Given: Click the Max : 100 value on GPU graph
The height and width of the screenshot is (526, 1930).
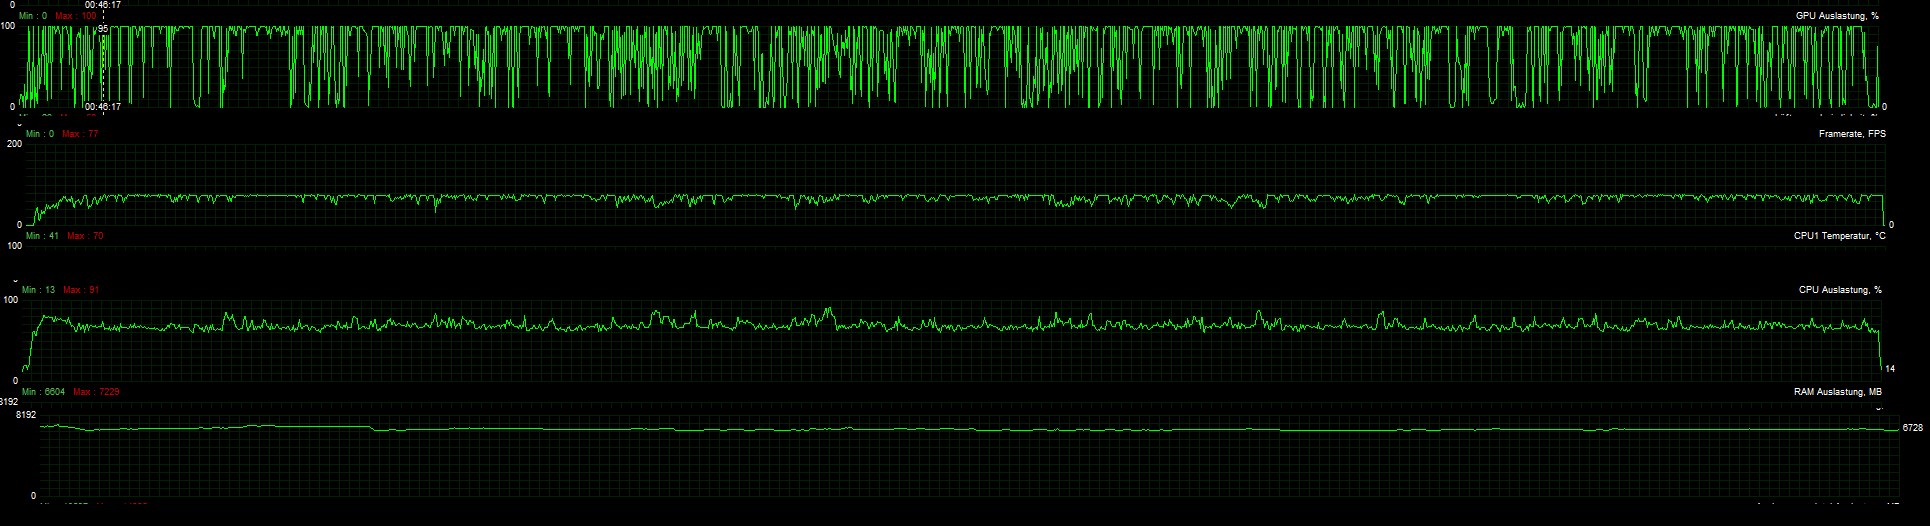Looking at the screenshot, I should tap(76, 16).
